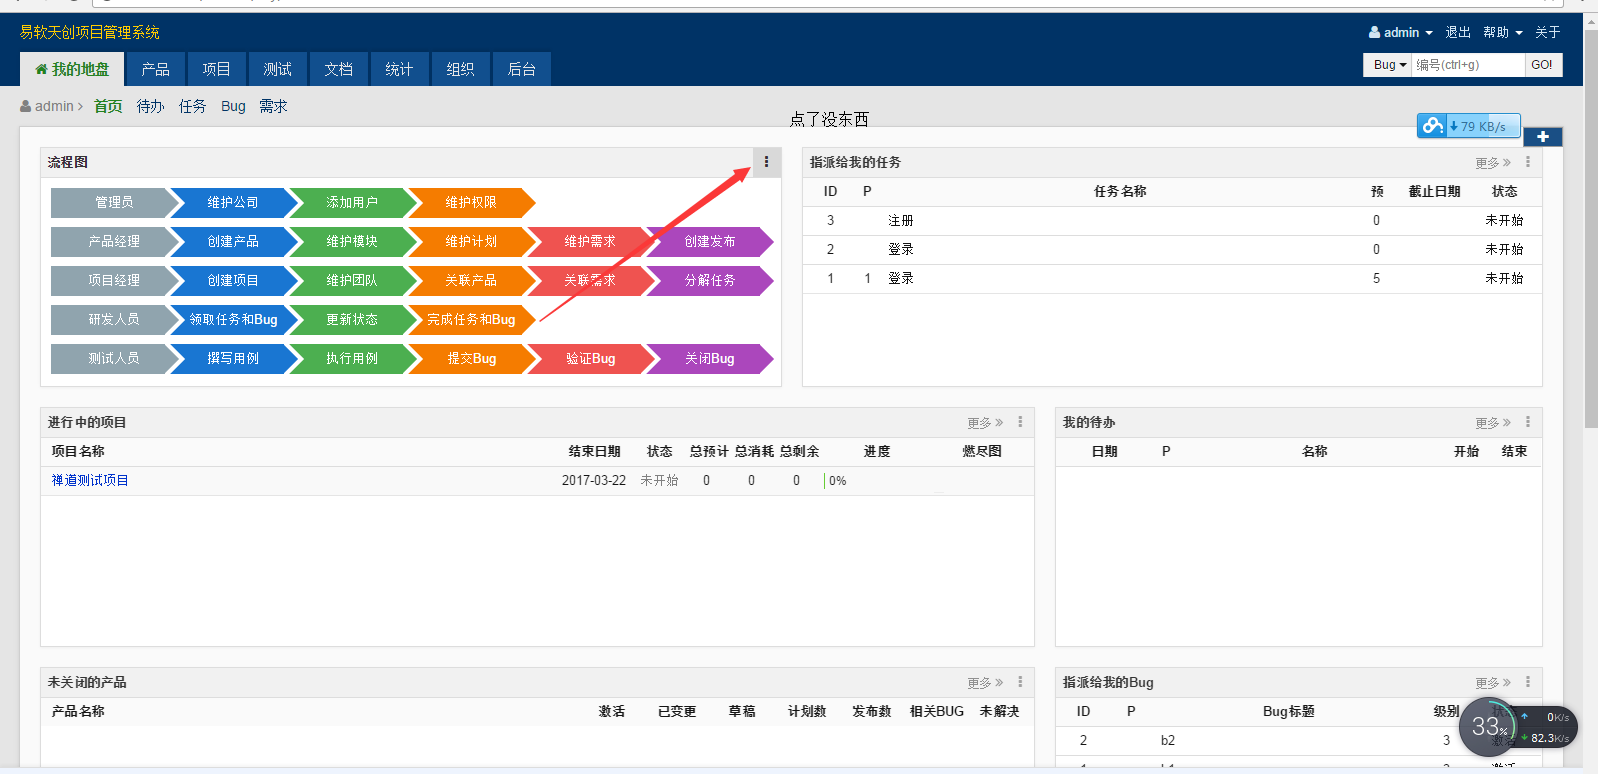Open options menu for assigned tasks panel
This screenshot has width=1598, height=774.
[x=1527, y=162]
